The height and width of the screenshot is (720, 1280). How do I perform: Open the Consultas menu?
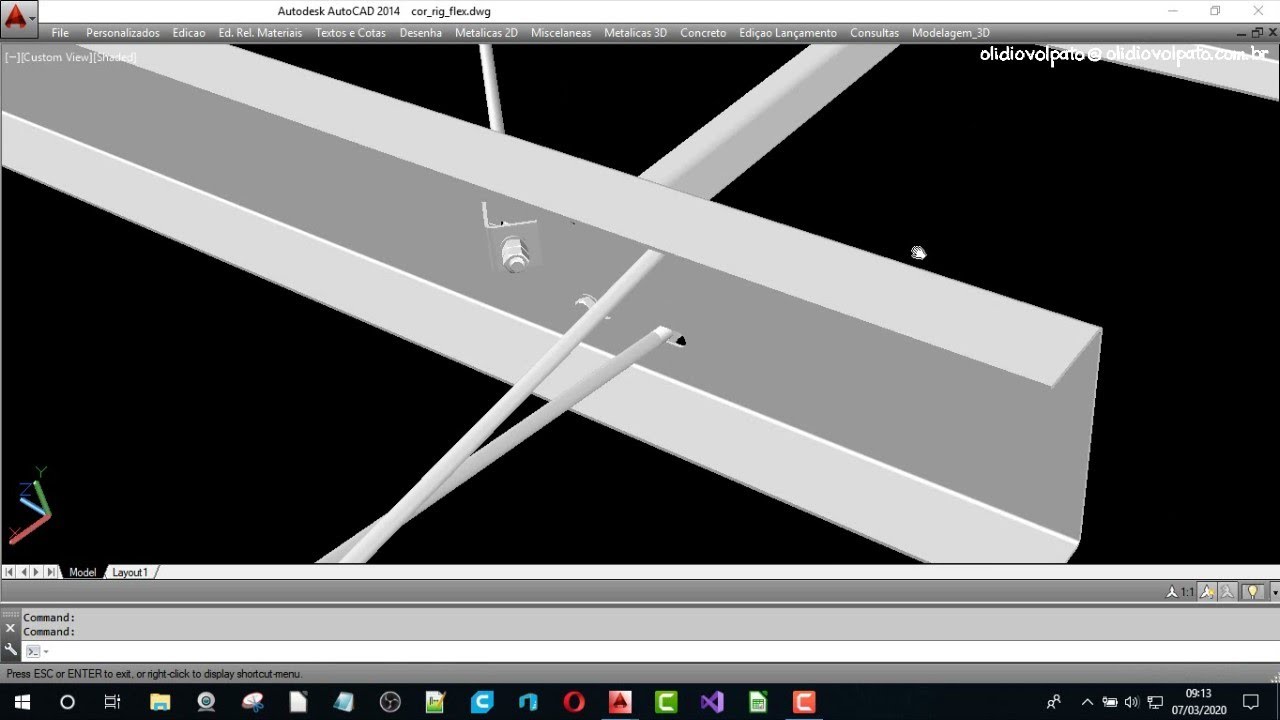pyautogui.click(x=874, y=33)
